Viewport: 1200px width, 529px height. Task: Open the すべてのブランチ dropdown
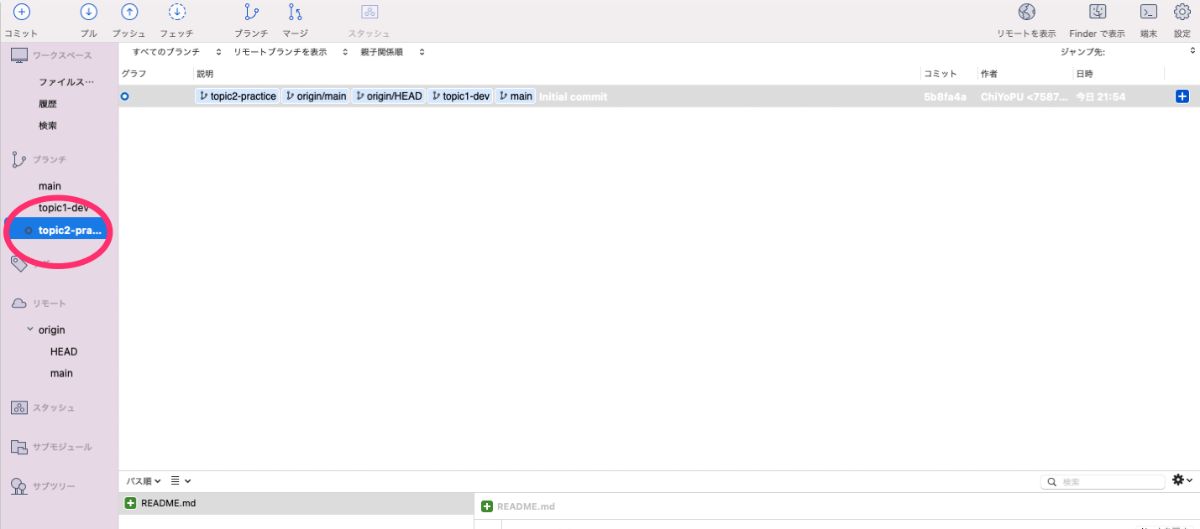[x=177, y=52]
